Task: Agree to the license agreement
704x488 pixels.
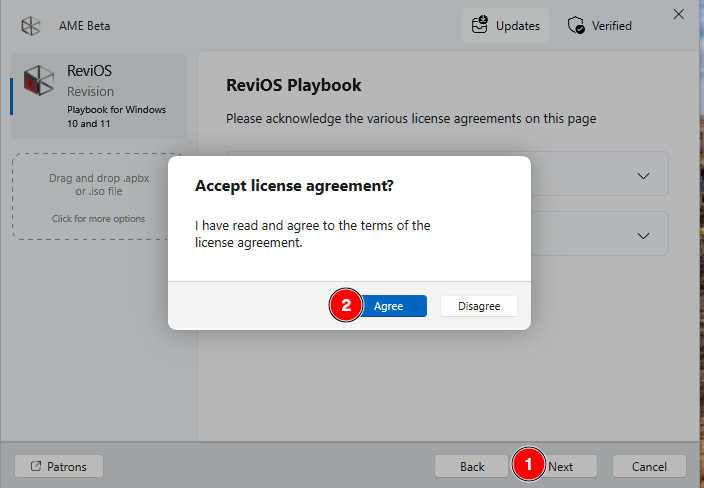Action: (389, 306)
